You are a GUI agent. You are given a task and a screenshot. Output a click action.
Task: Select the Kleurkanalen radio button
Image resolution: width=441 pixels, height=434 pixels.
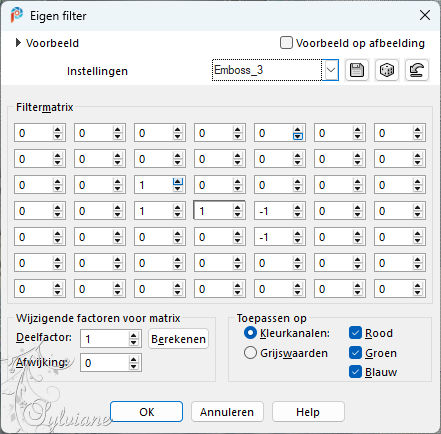pos(250,333)
